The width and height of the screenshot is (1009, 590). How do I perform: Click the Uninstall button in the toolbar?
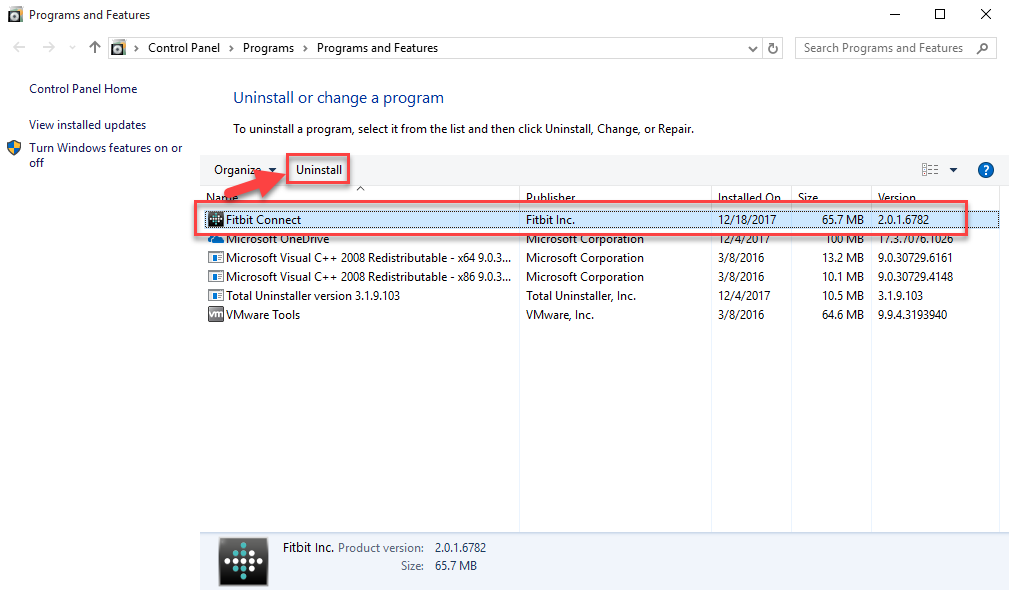point(319,170)
